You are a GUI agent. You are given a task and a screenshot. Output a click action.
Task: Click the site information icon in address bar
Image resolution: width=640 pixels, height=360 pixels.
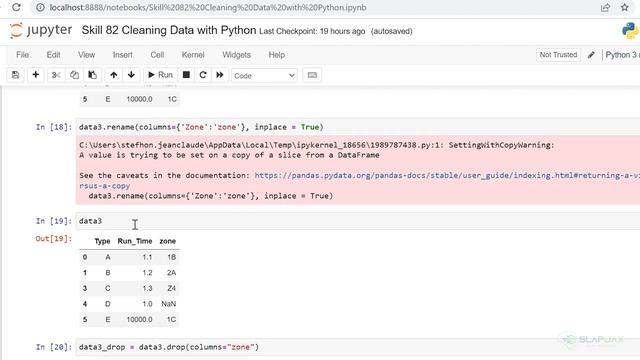click(40, 7)
